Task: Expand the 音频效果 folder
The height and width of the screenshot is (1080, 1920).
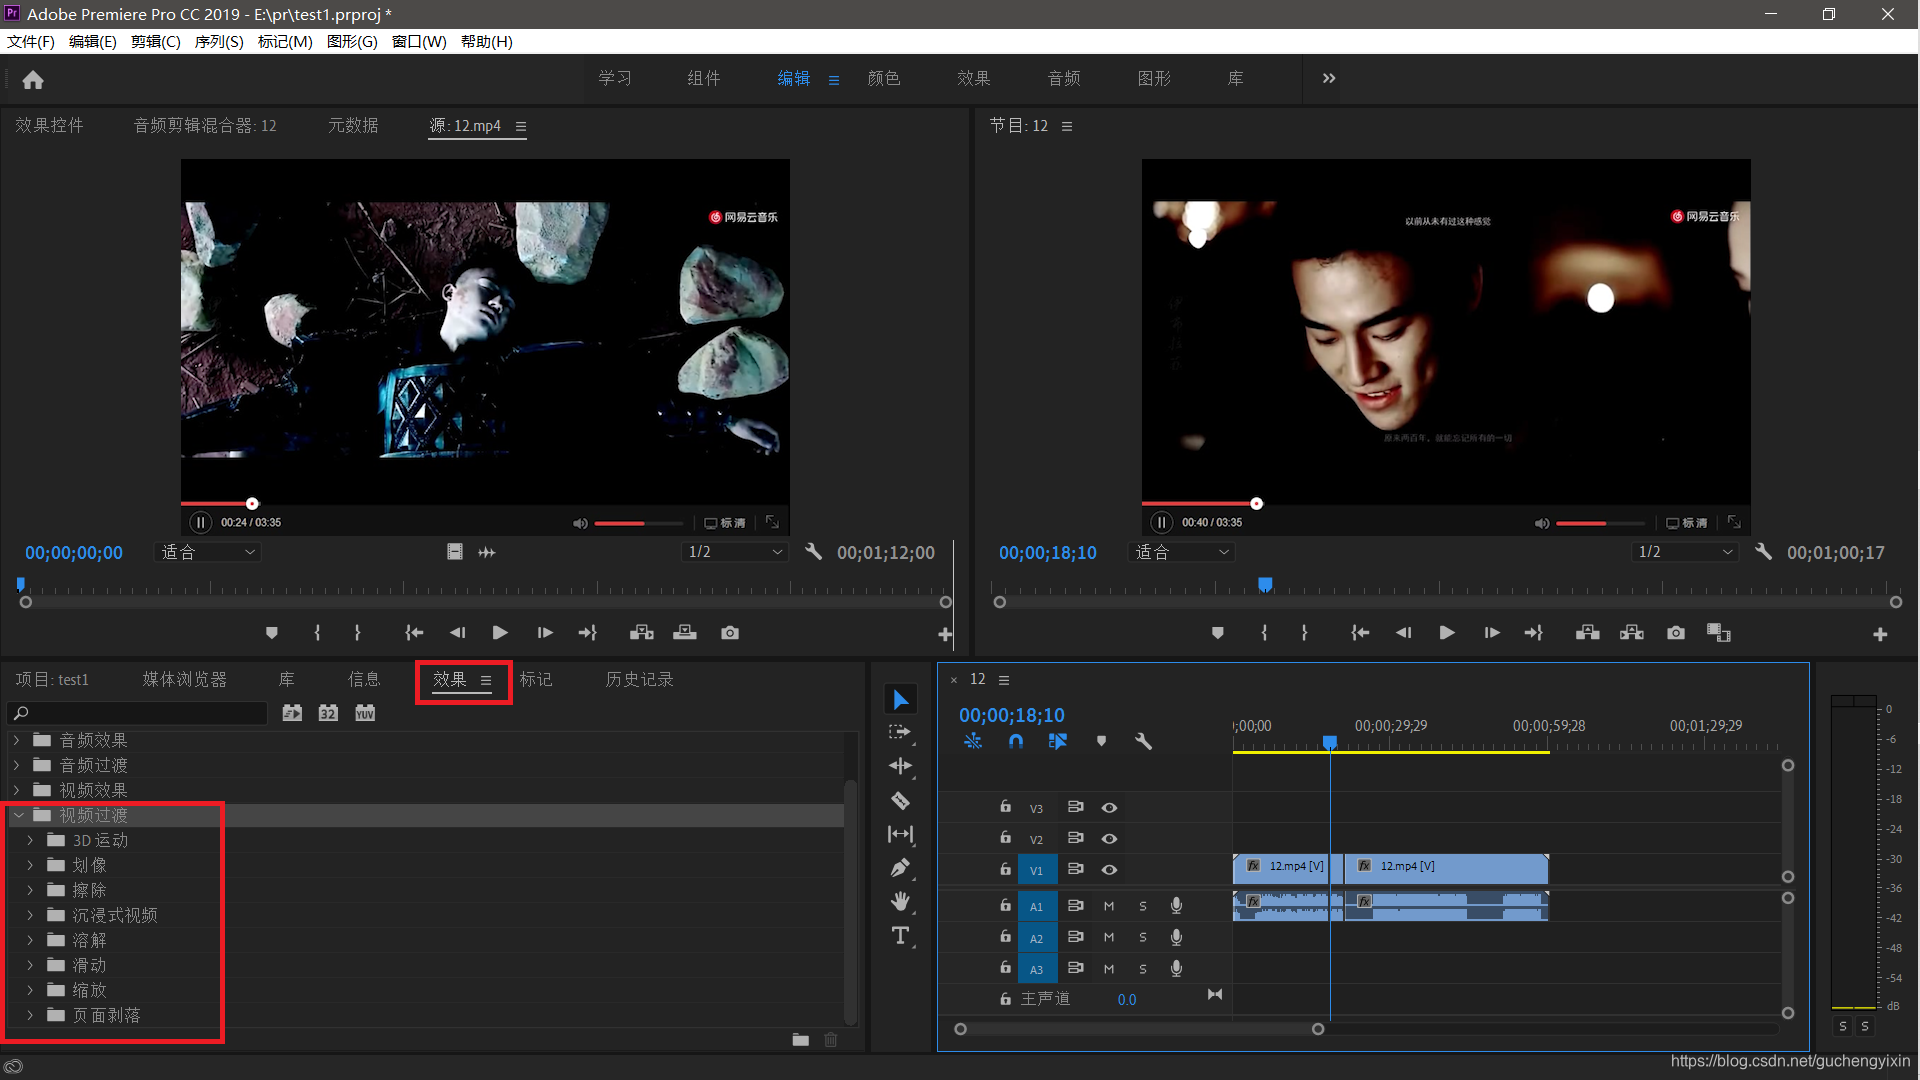Action: pyautogui.click(x=16, y=740)
